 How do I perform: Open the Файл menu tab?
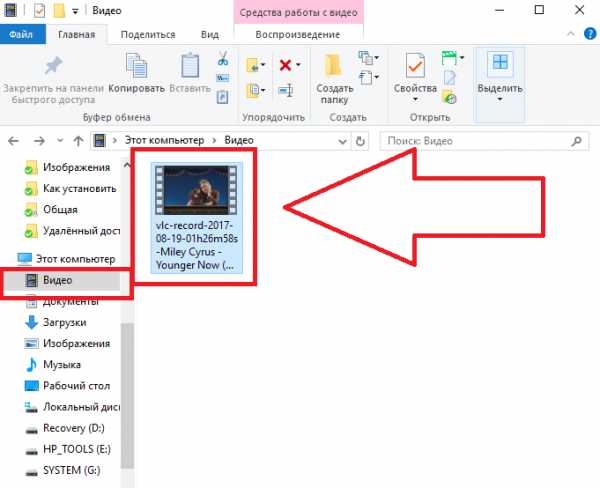click(x=21, y=34)
